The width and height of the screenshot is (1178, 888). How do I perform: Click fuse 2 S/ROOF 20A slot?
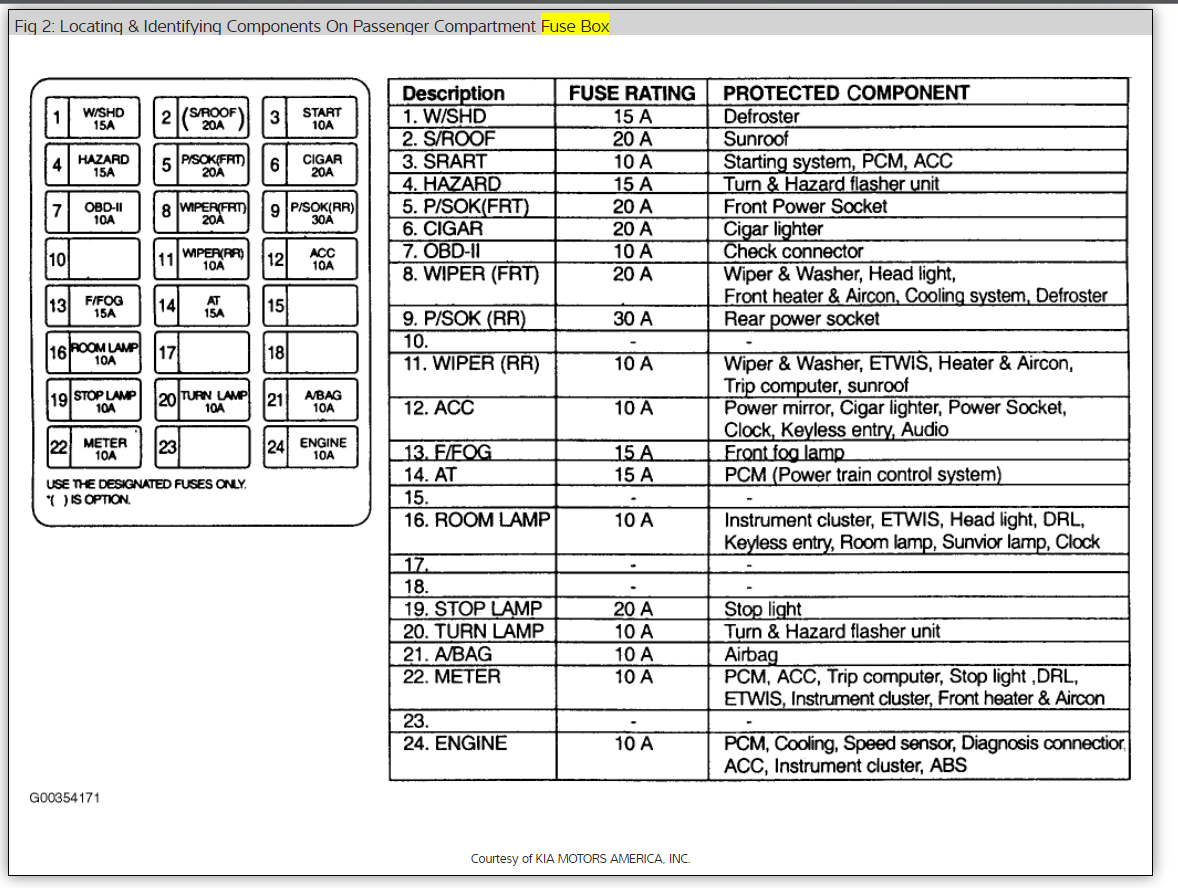click(201, 118)
